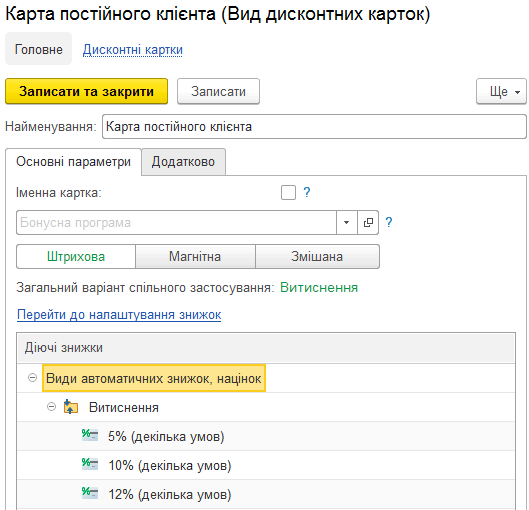
Task: Click the discount icon of 10% row
Action: click(90, 464)
